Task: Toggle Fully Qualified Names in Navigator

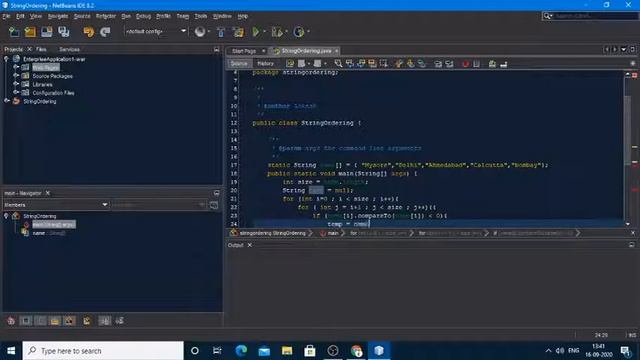Action: [x=87, y=321]
